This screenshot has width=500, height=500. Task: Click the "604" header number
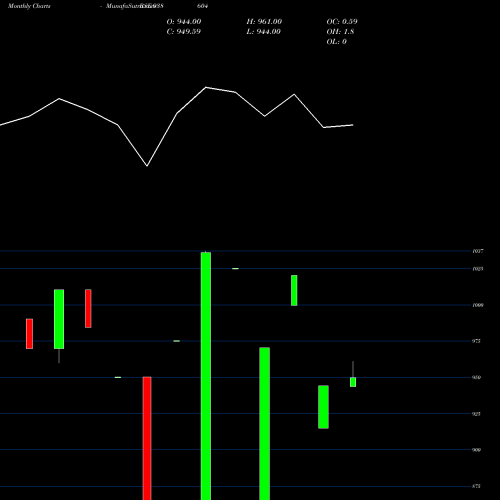(x=202, y=6)
